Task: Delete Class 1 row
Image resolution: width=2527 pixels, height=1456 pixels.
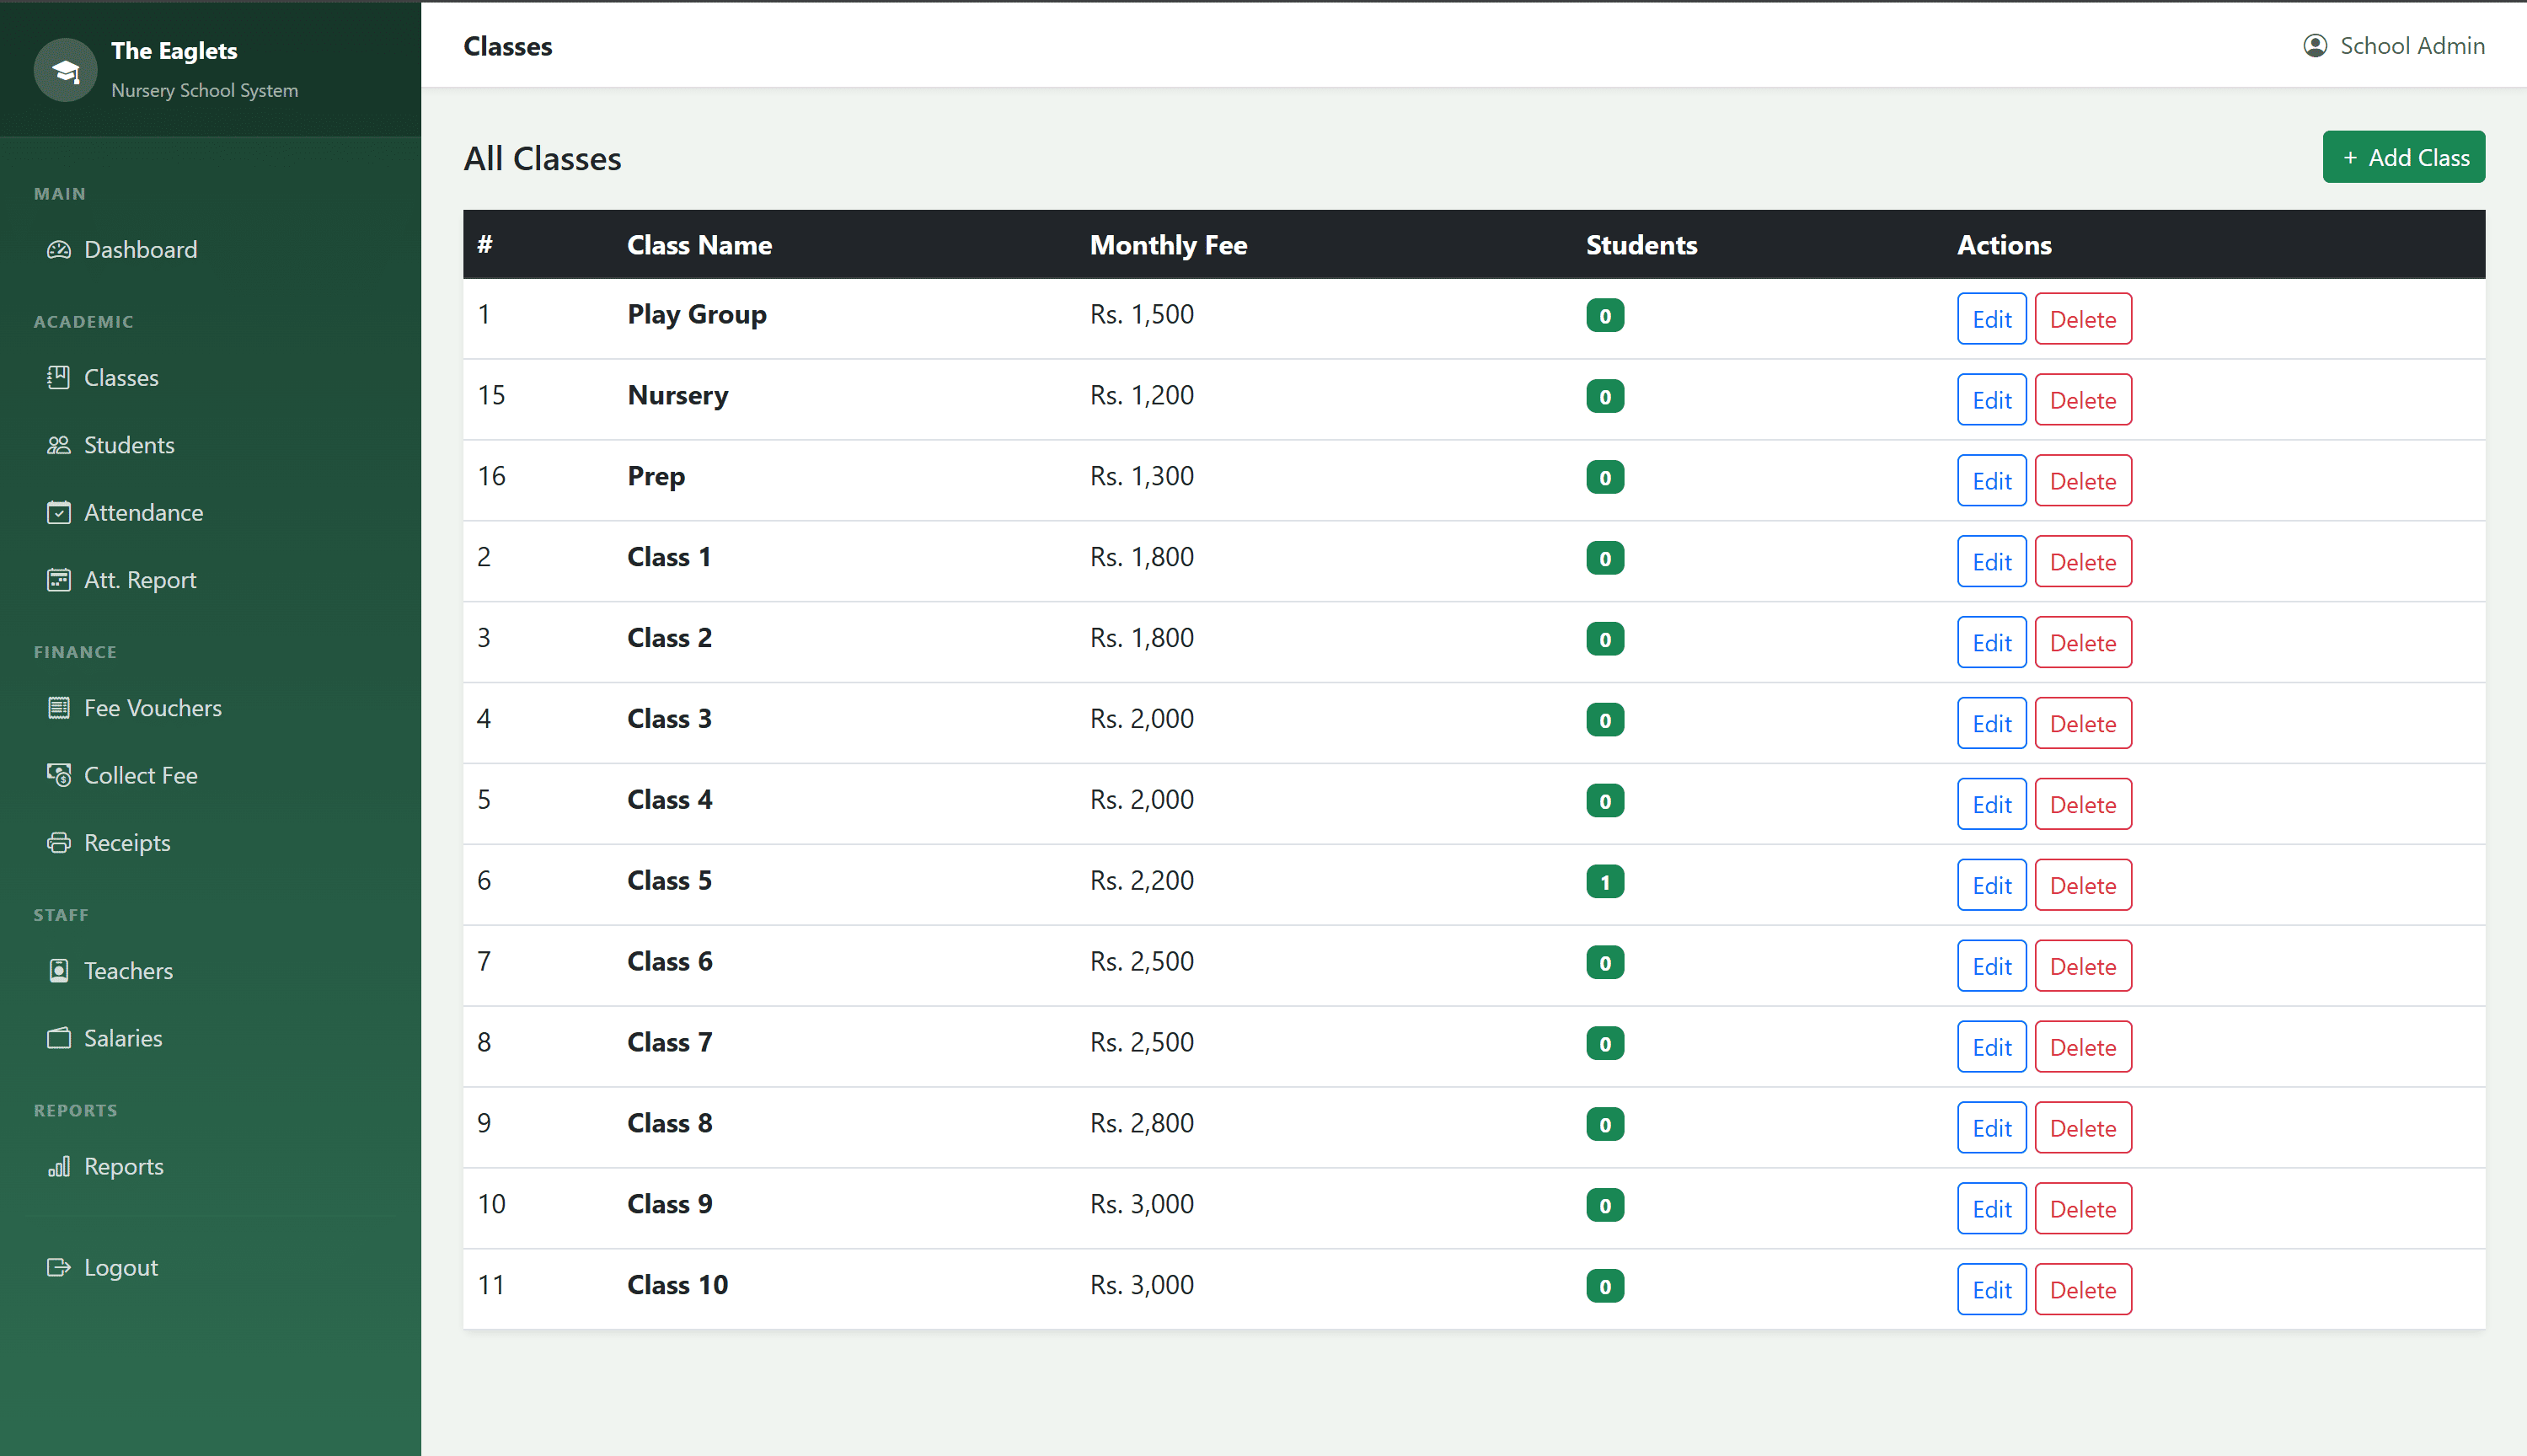Action: tap(2083, 562)
